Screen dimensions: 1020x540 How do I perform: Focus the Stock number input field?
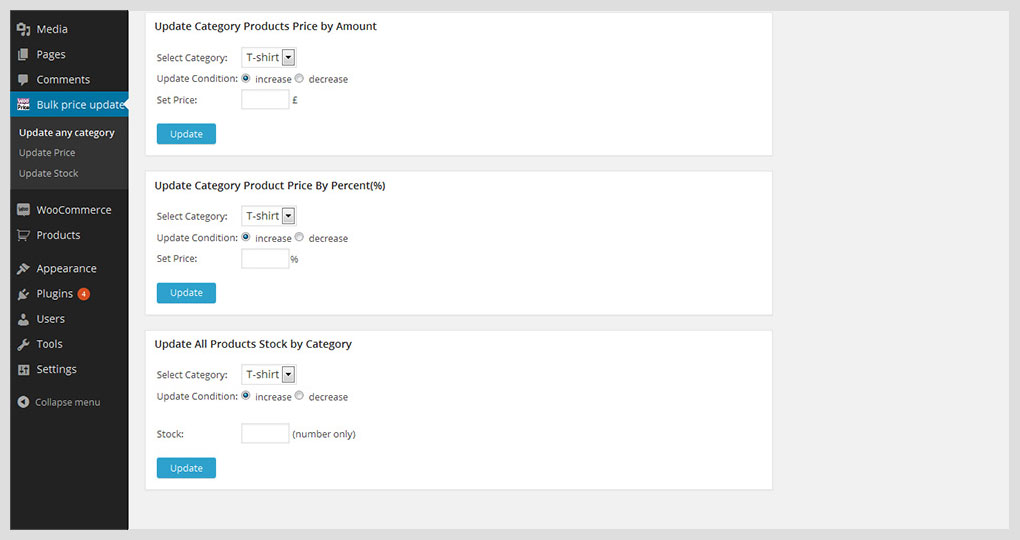pos(265,433)
